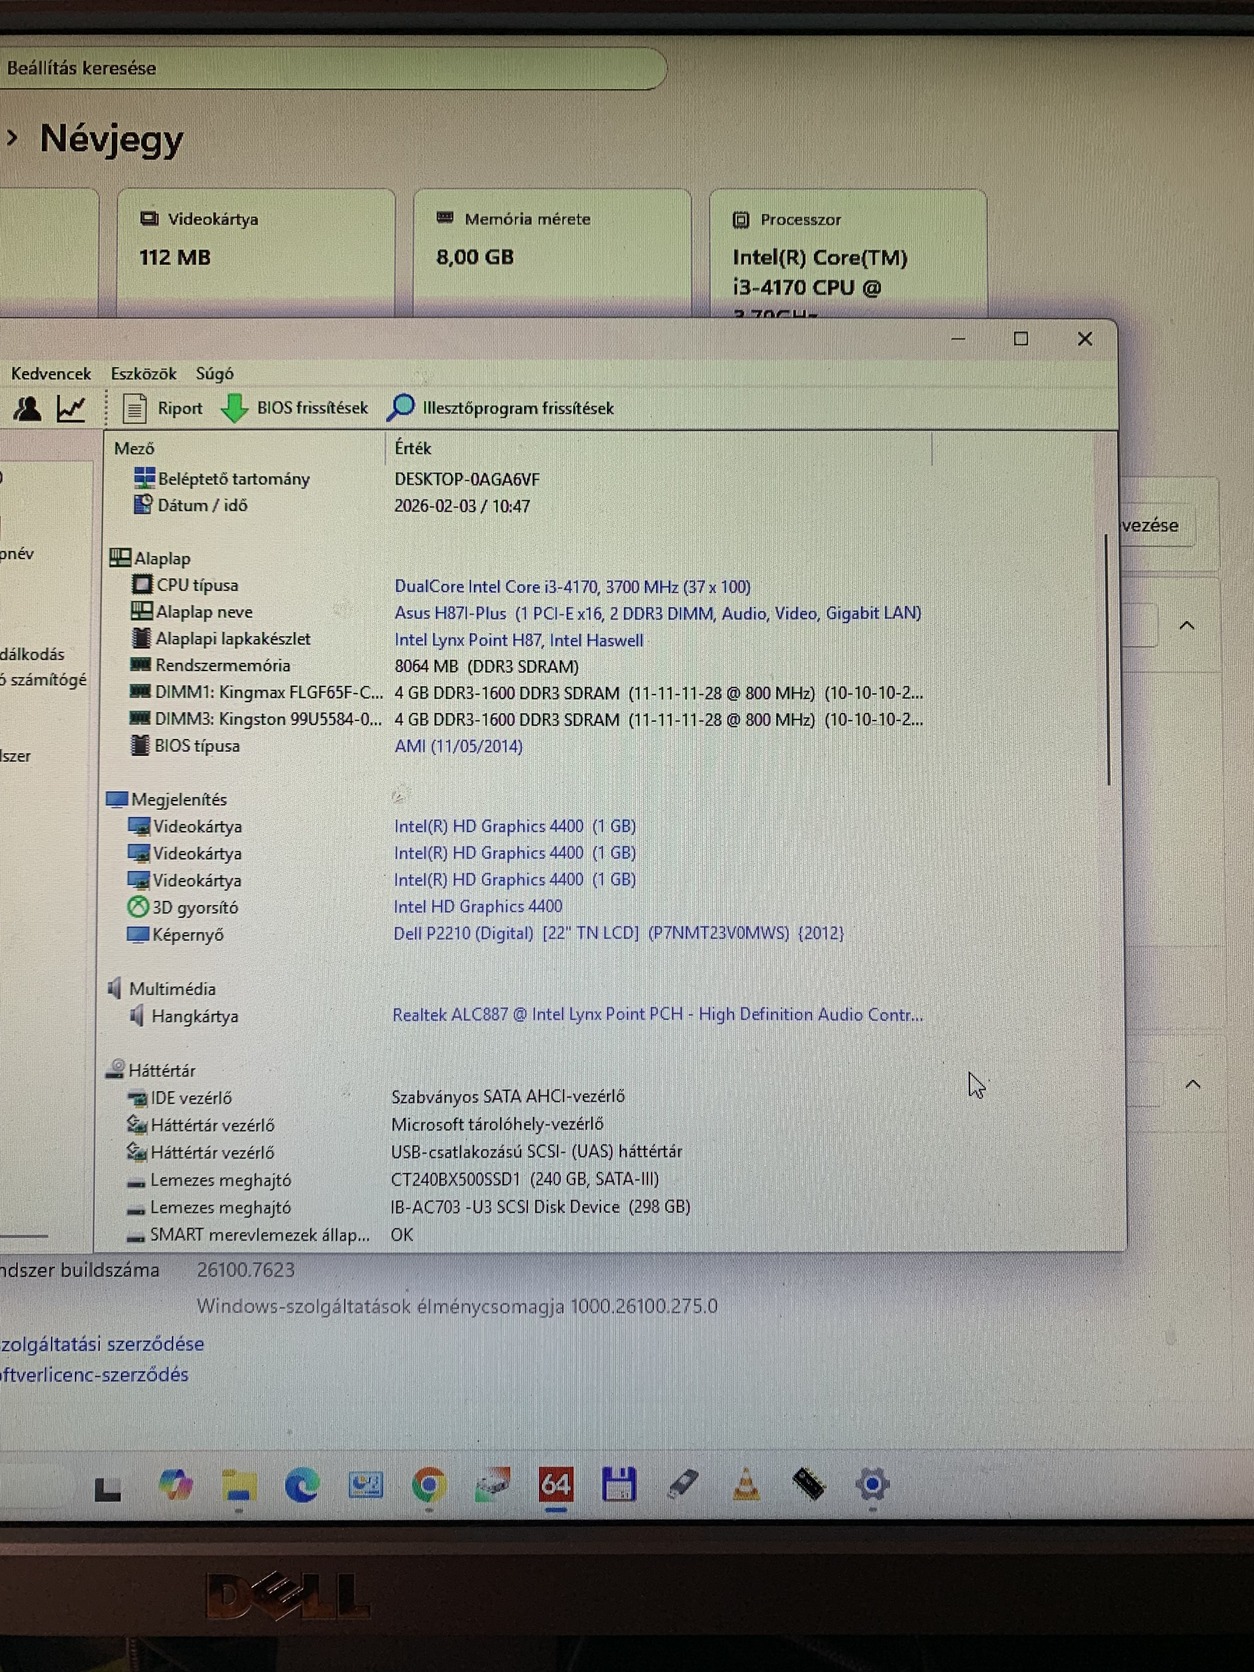
Task: Open the Súgó menu
Action: click(215, 373)
